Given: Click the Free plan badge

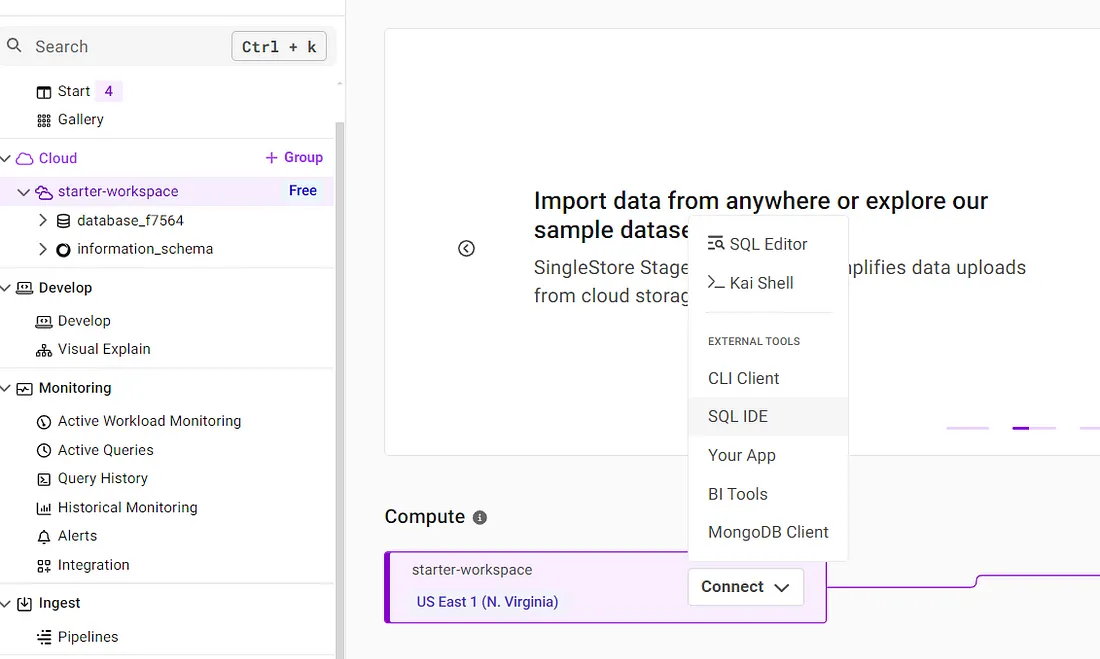Looking at the screenshot, I should point(303,191).
